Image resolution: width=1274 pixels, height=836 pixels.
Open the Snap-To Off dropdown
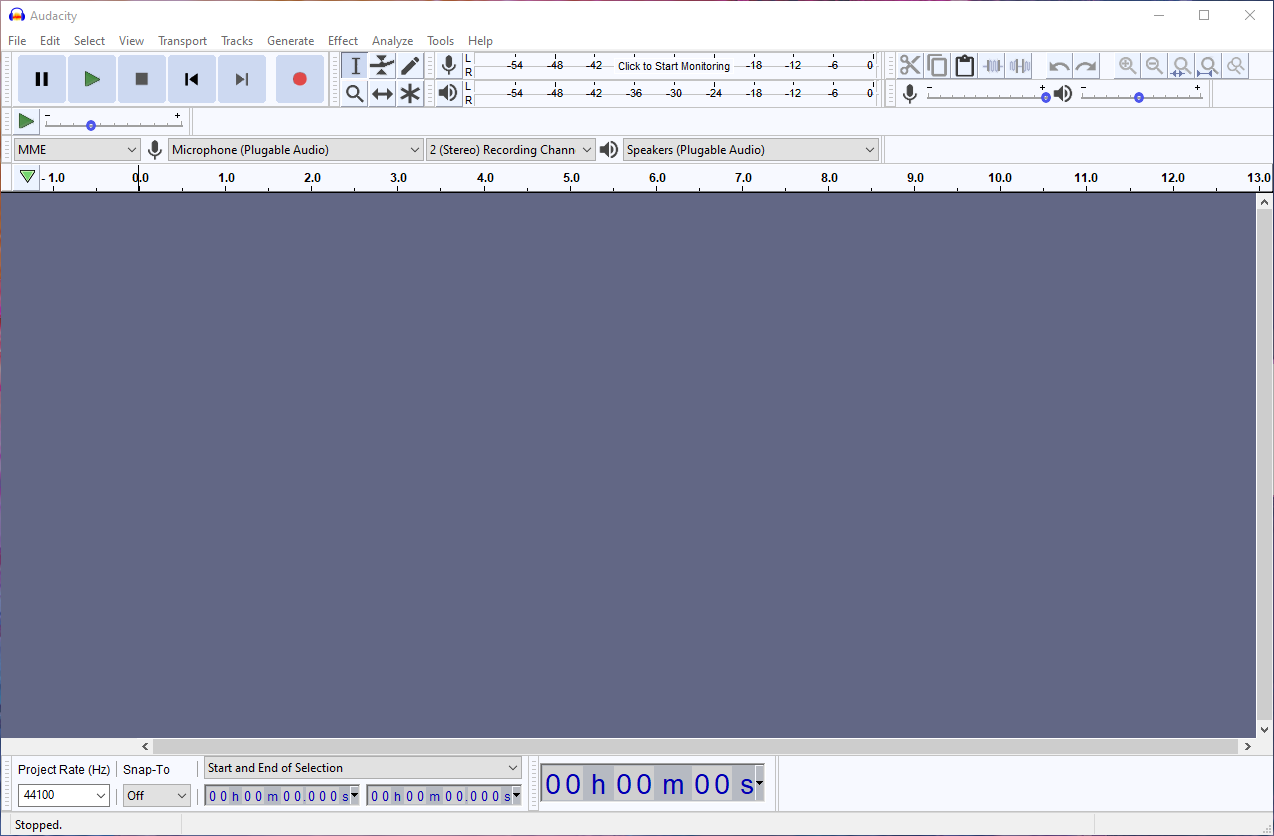coord(157,796)
